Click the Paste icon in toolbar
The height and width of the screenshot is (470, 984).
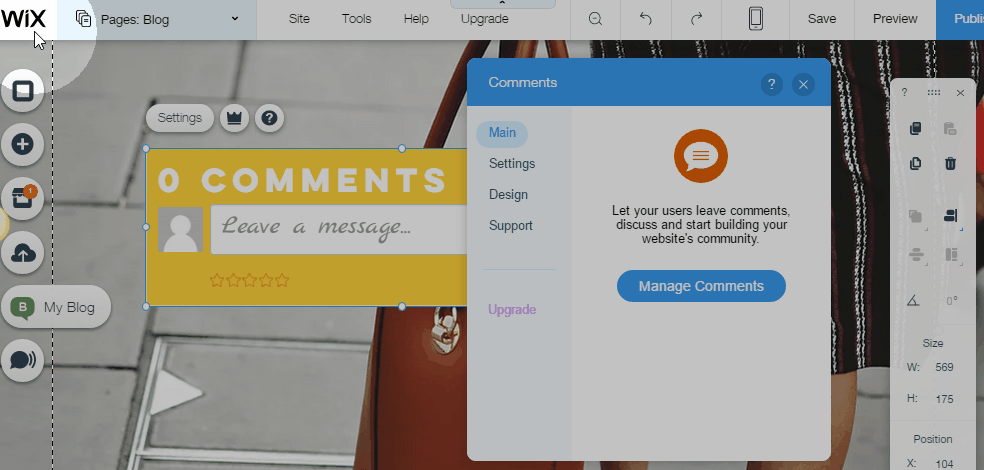click(950, 129)
